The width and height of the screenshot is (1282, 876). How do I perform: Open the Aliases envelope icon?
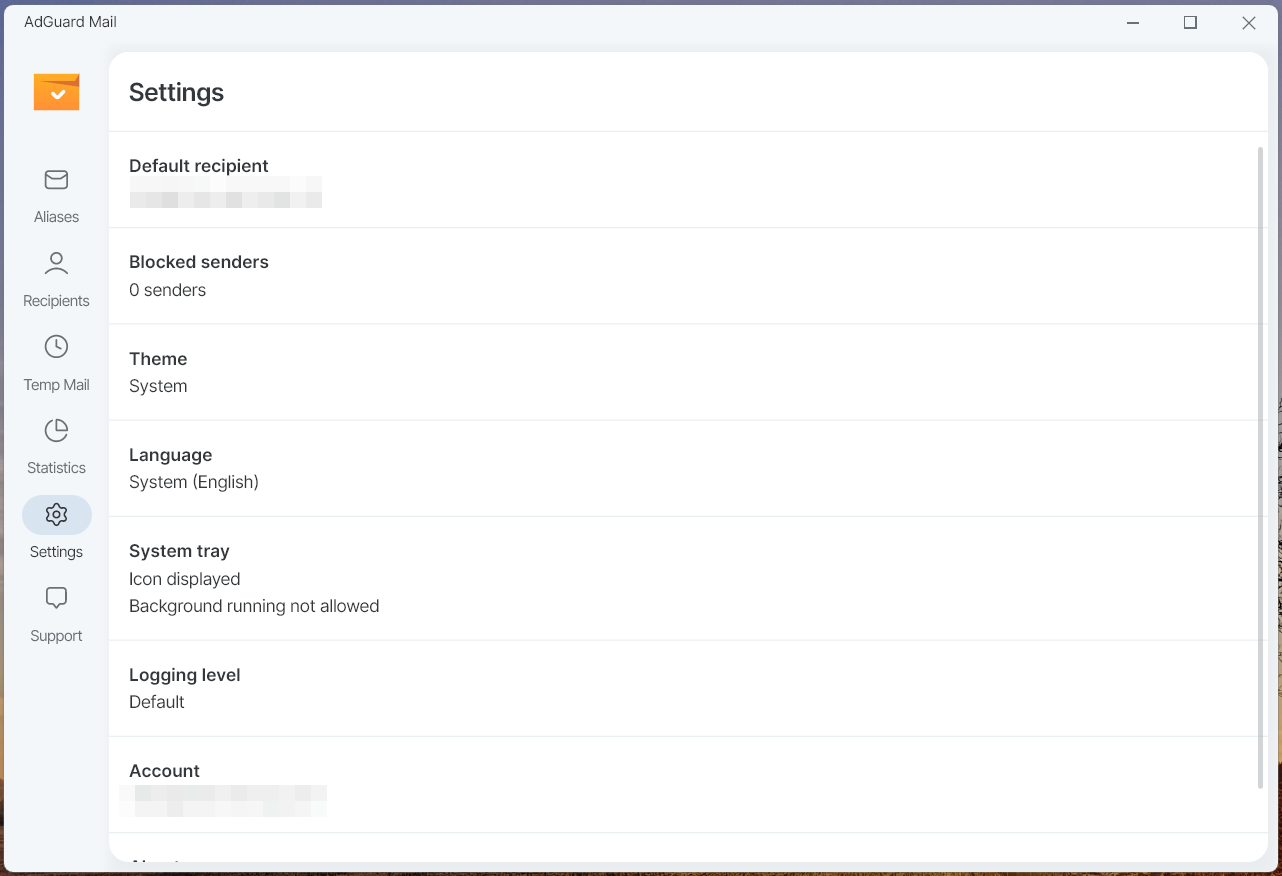point(56,180)
